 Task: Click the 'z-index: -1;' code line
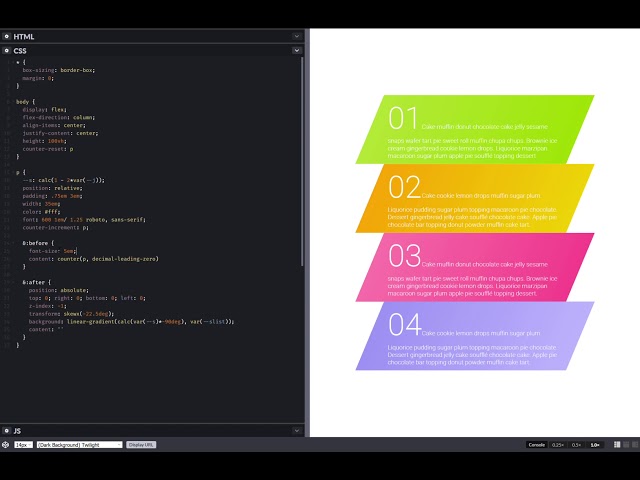(x=47, y=306)
